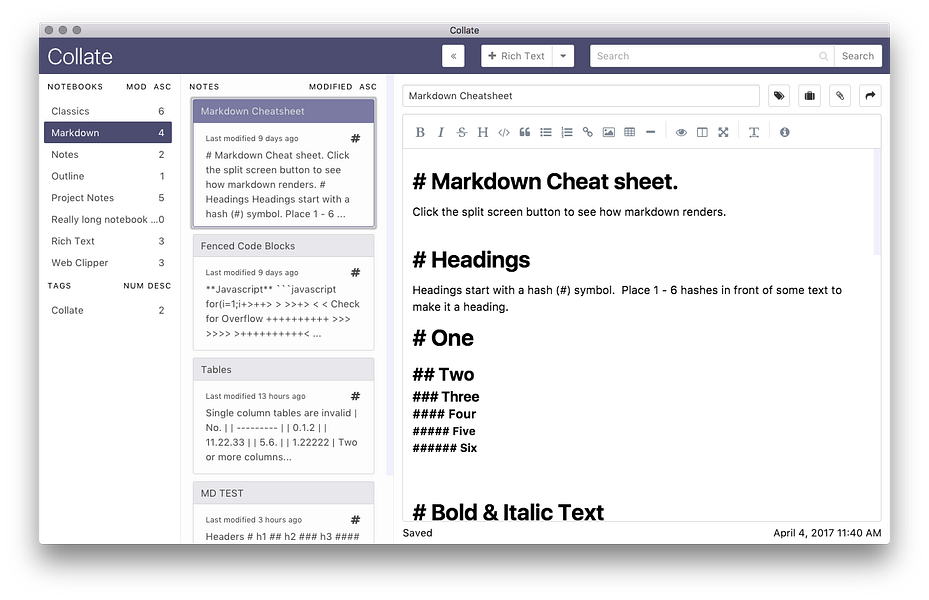
Task: Toggle side-by-side split screen view
Action: (x=702, y=132)
